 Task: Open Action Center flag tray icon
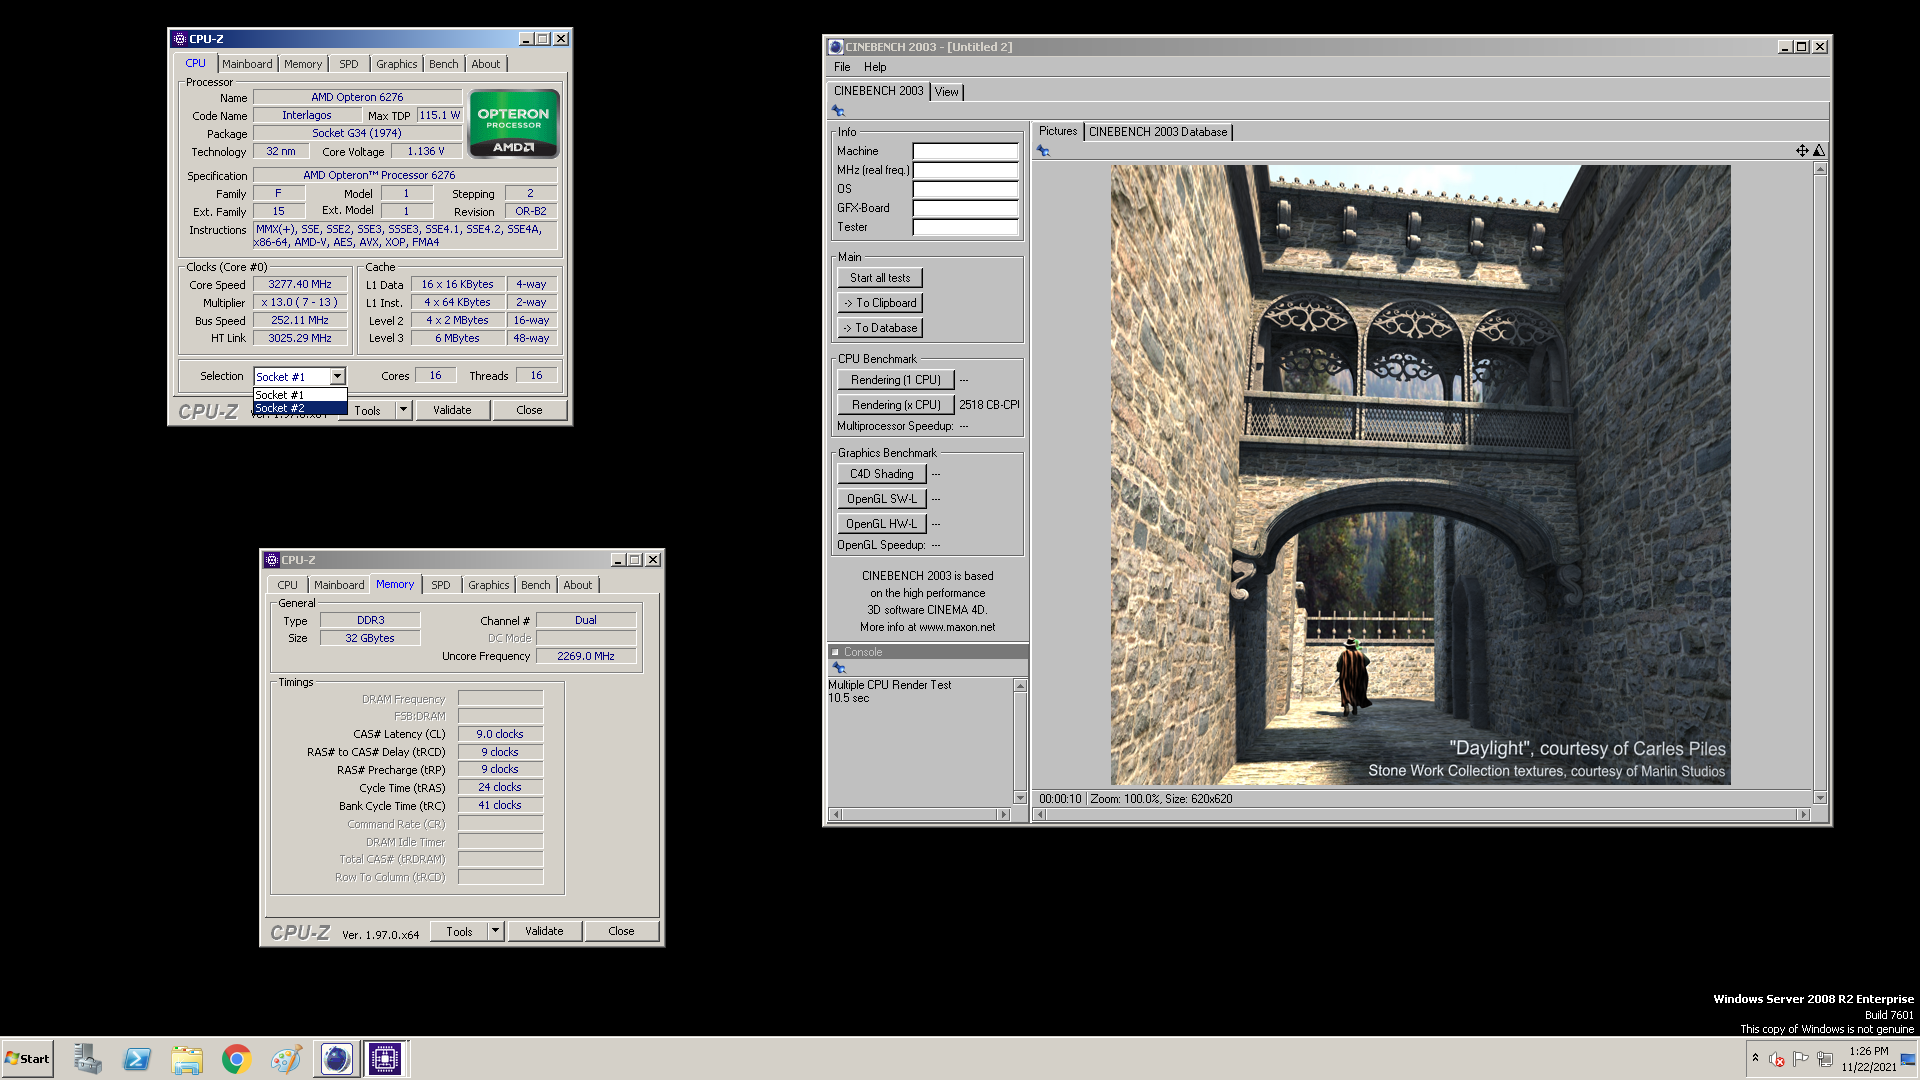coord(1801,1059)
